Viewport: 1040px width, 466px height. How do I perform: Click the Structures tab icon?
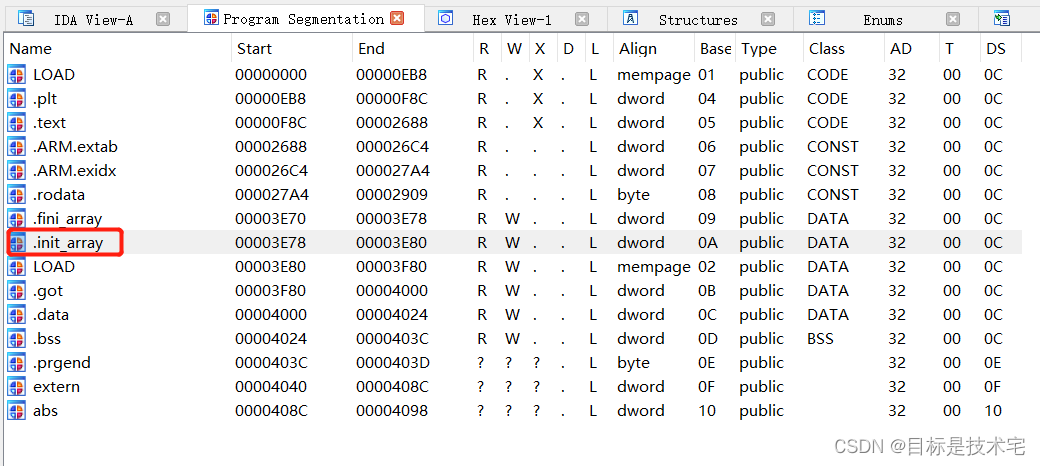point(631,19)
